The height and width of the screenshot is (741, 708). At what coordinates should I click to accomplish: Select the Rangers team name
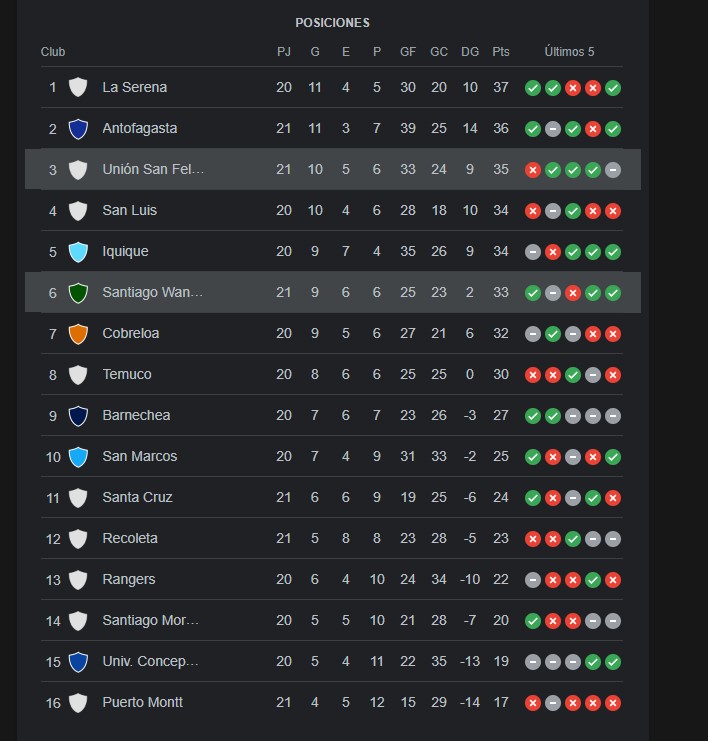(x=129, y=579)
